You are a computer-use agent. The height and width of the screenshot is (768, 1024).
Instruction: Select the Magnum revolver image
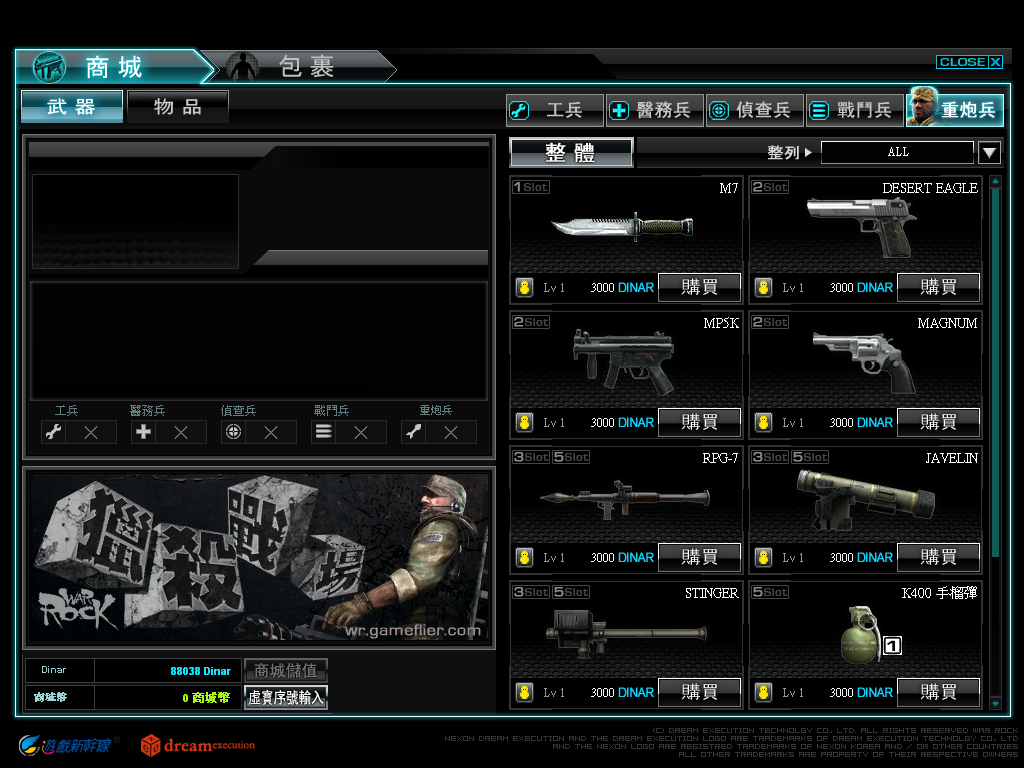[x=864, y=362]
